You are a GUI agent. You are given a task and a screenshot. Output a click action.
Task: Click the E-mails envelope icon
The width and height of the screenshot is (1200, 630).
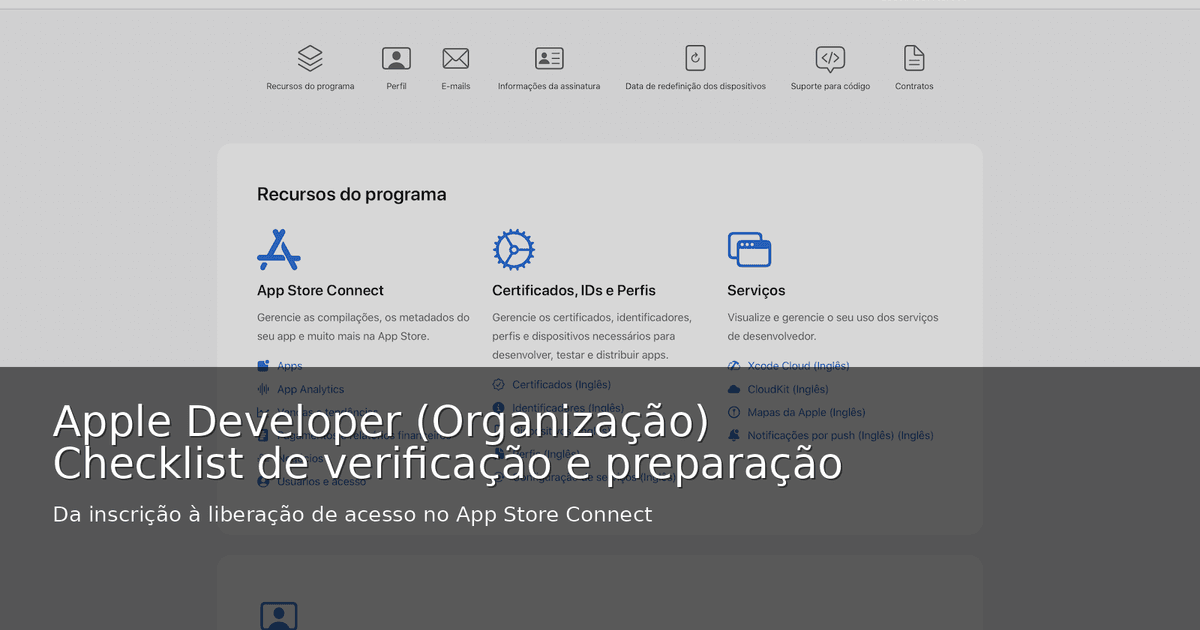(456, 58)
